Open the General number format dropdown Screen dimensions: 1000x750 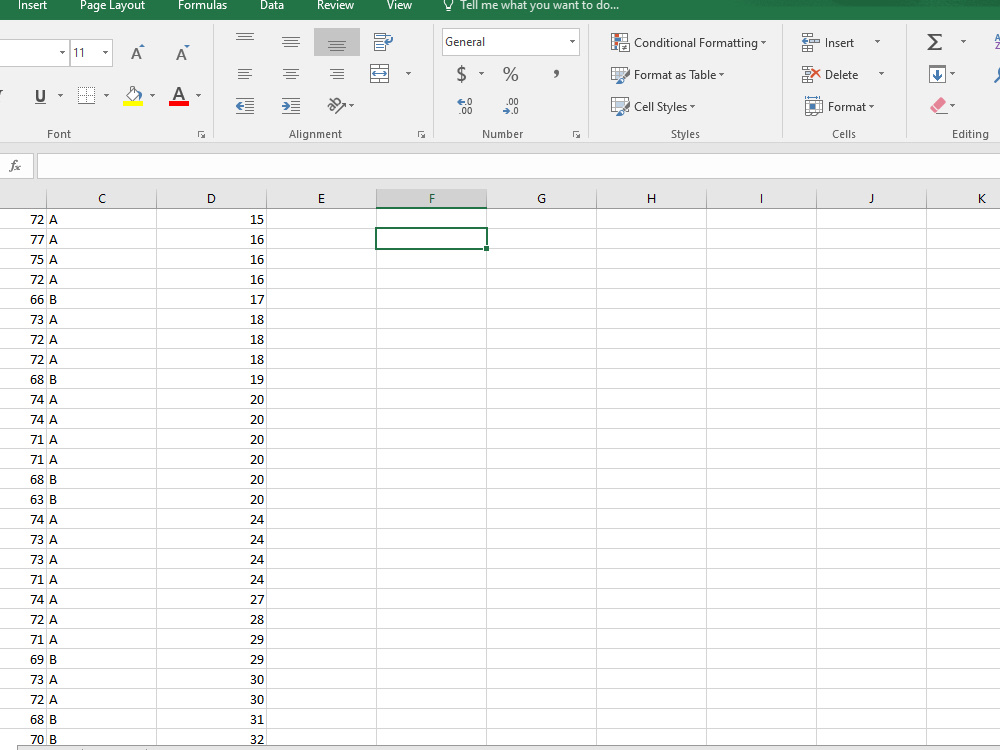click(572, 42)
